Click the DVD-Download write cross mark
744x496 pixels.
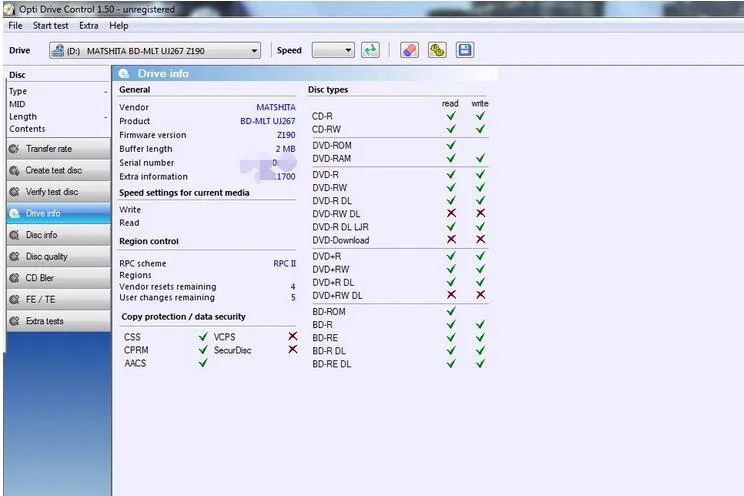coord(480,239)
